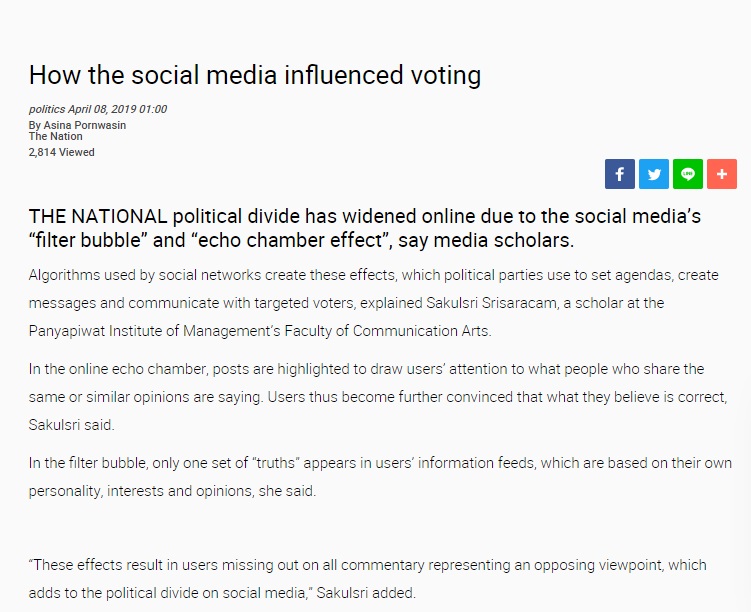This screenshot has height=612, width=751.
Task: Click author name Asina Pornwasin
Action: (x=85, y=125)
